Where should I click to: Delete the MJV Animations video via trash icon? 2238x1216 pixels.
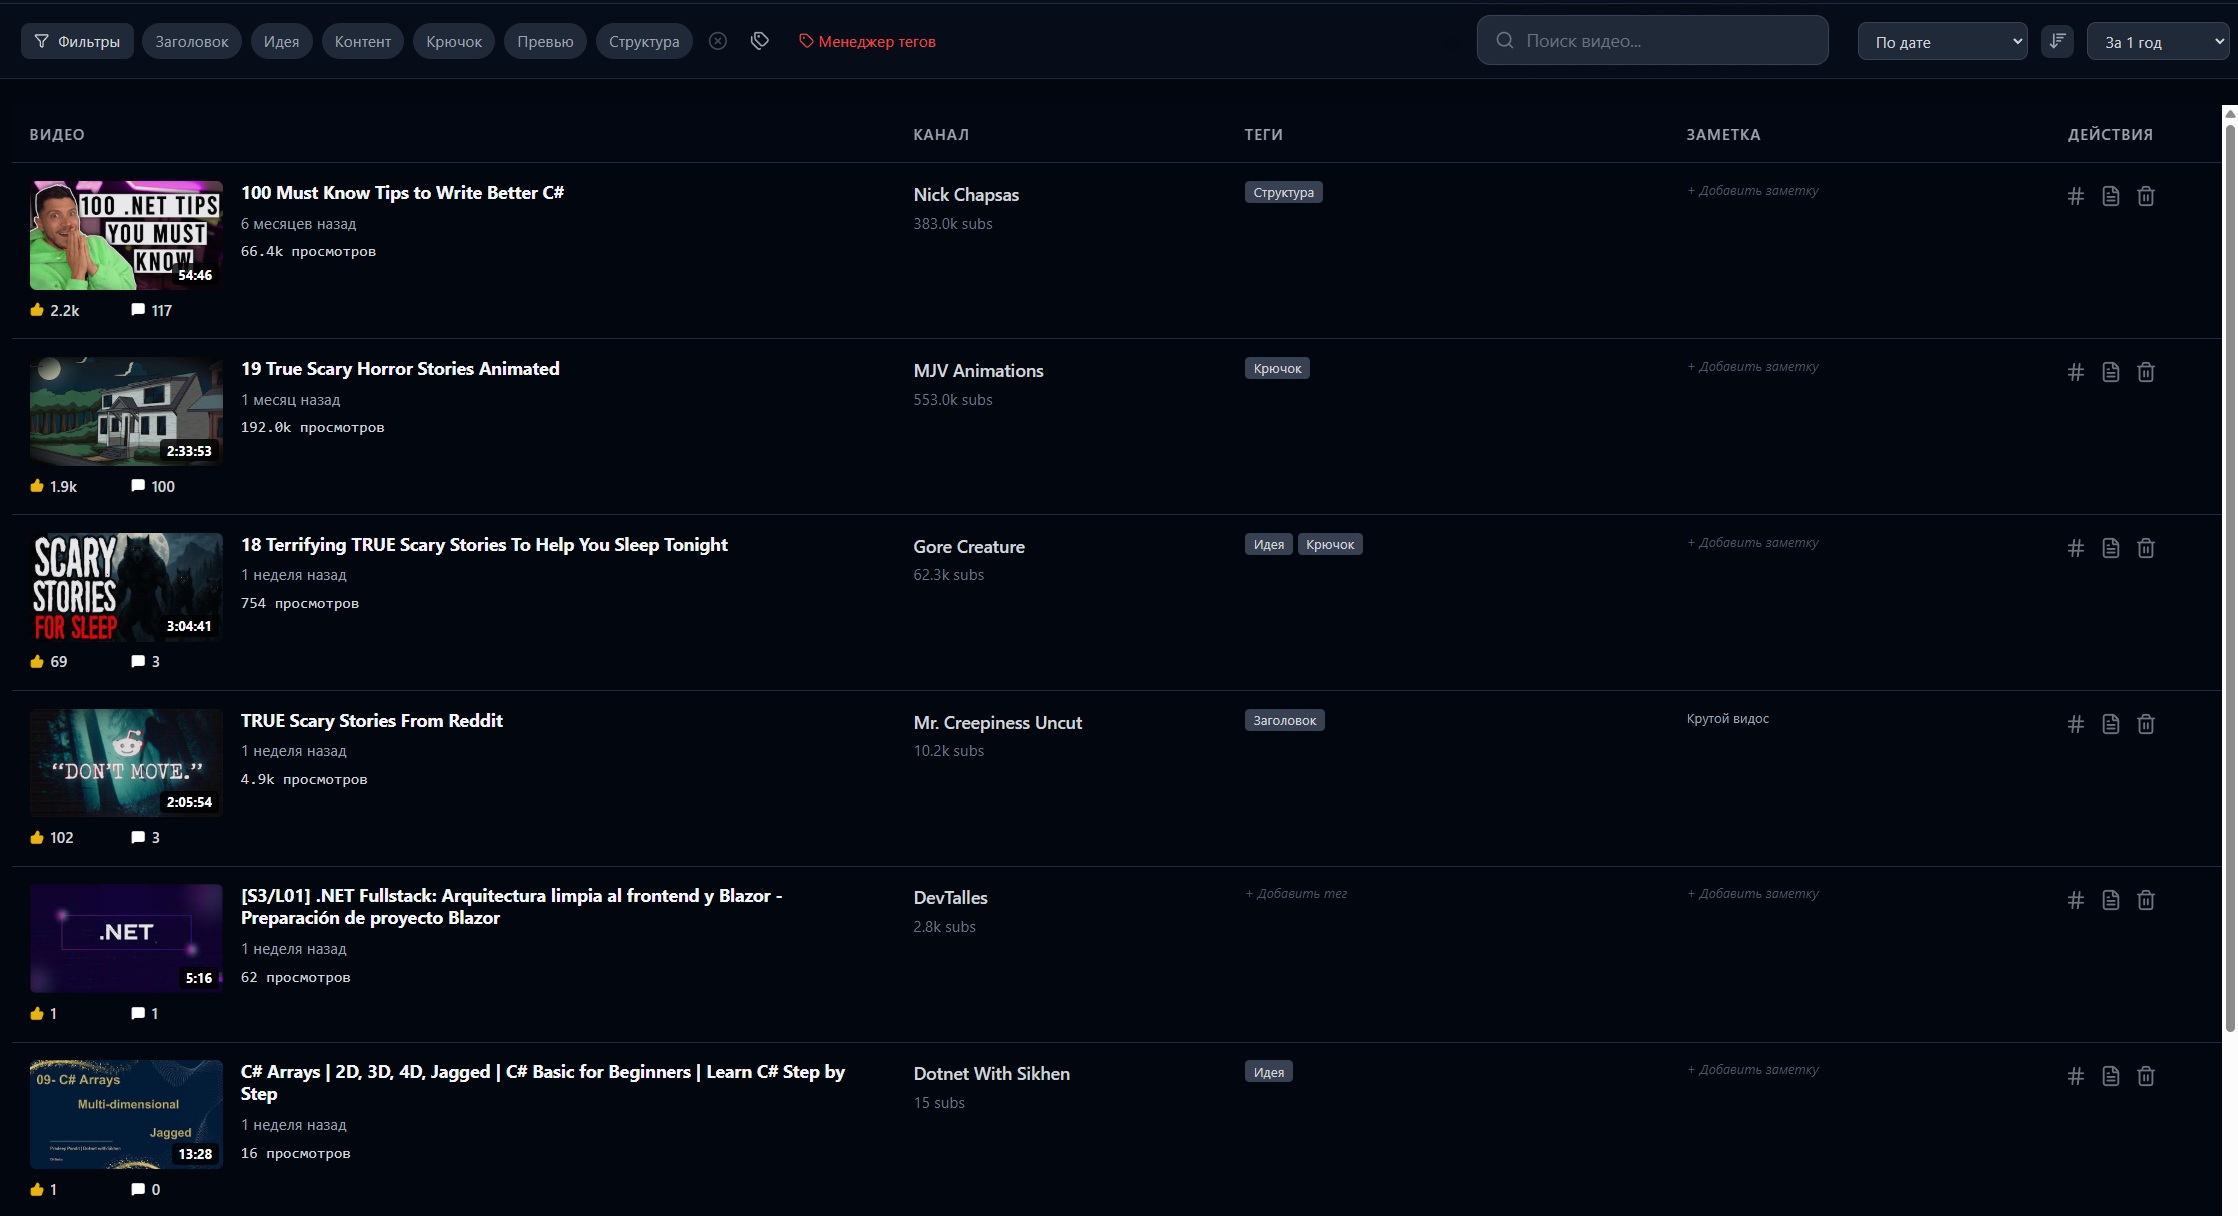(x=2146, y=372)
